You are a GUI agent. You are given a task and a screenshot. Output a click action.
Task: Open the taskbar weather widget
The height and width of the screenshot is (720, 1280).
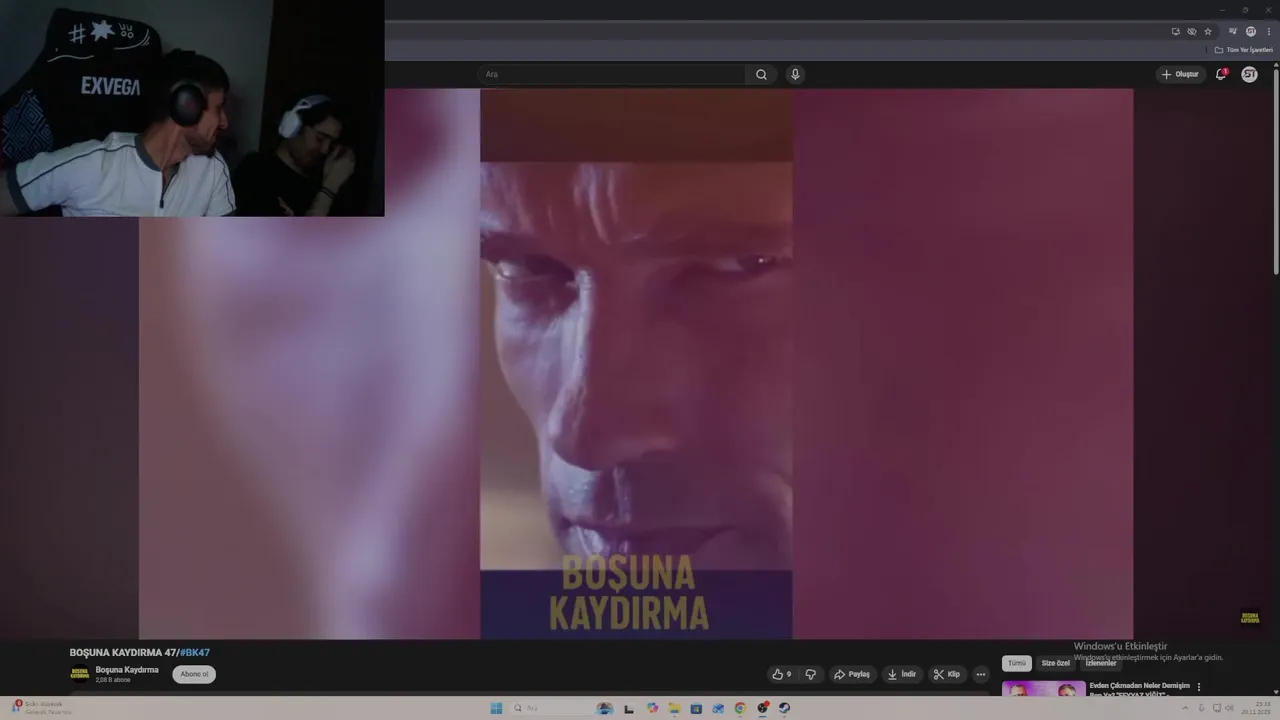tap(42, 708)
